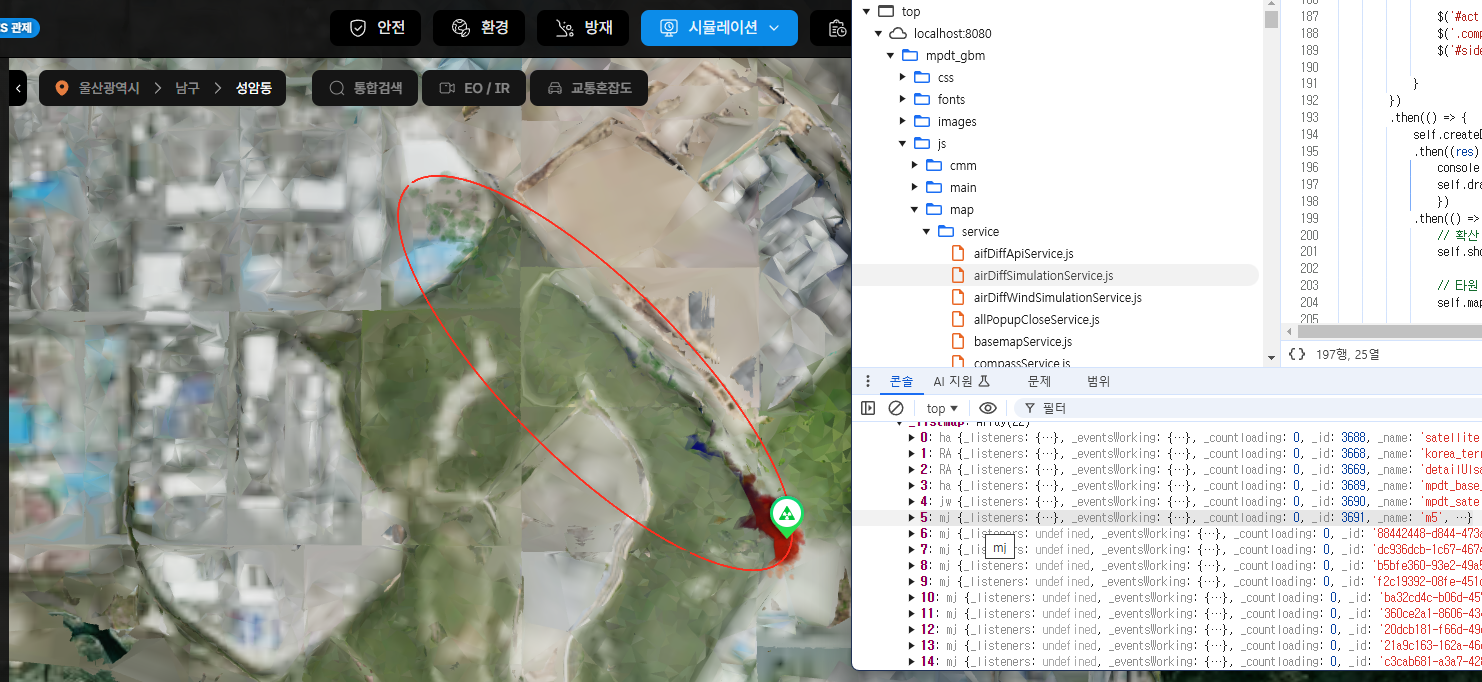Click the clipboard-clock icon button at top
Screen dimensions: 1482x682
click(x=836, y=28)
